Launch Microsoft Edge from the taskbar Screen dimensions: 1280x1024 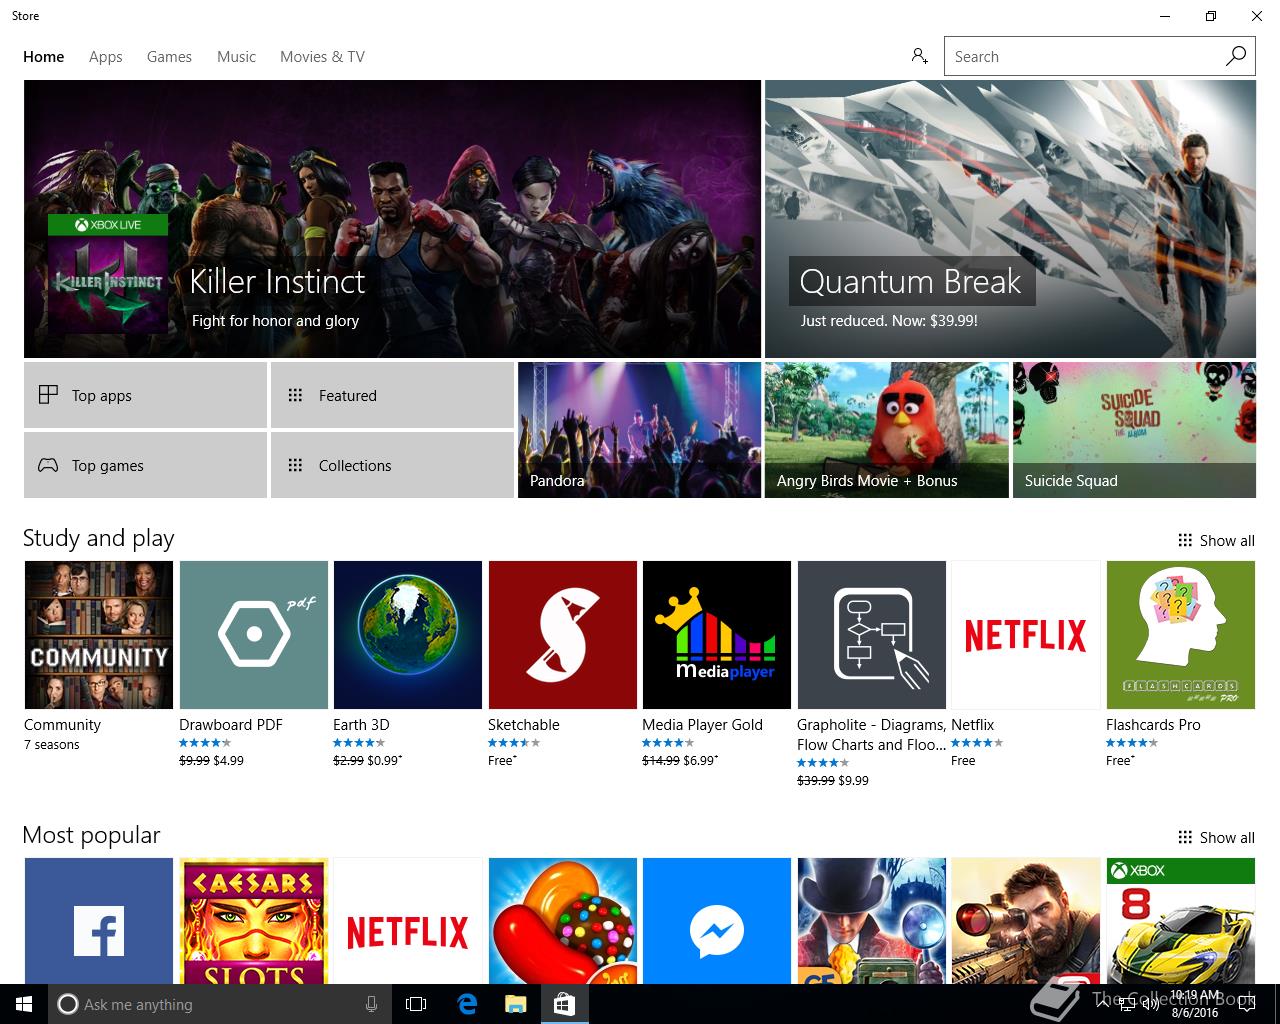click(x=466, y=1004)
